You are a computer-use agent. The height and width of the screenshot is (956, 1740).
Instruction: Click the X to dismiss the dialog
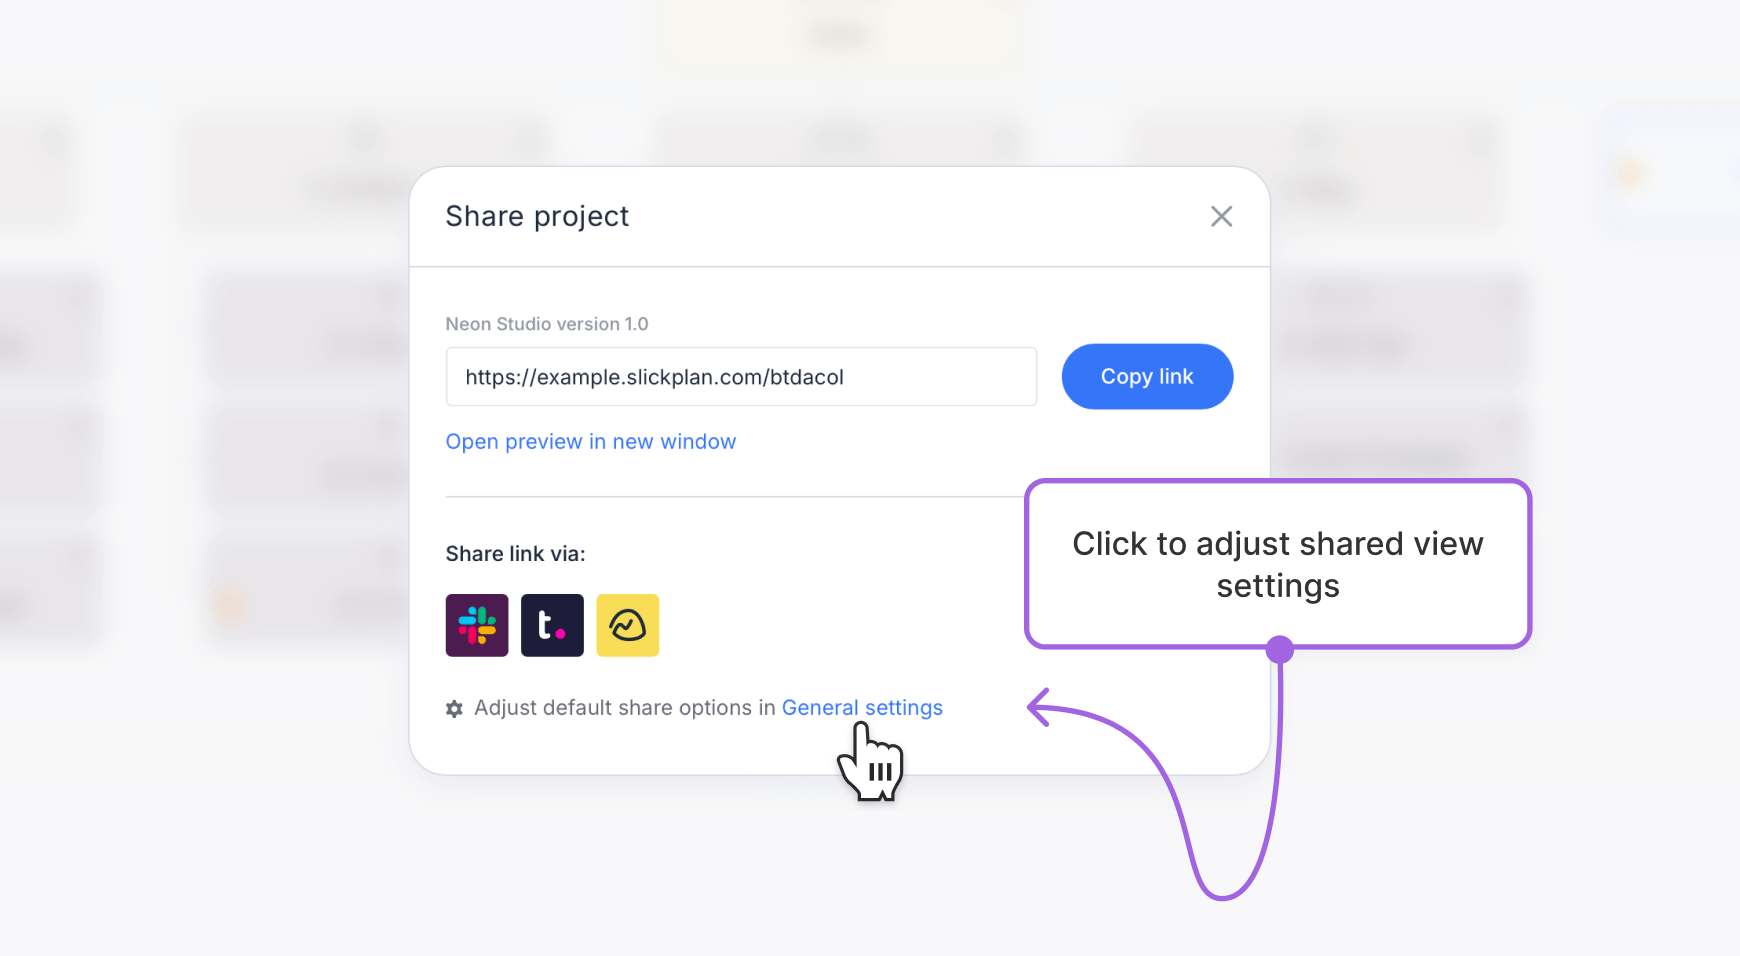(1221, 216)
